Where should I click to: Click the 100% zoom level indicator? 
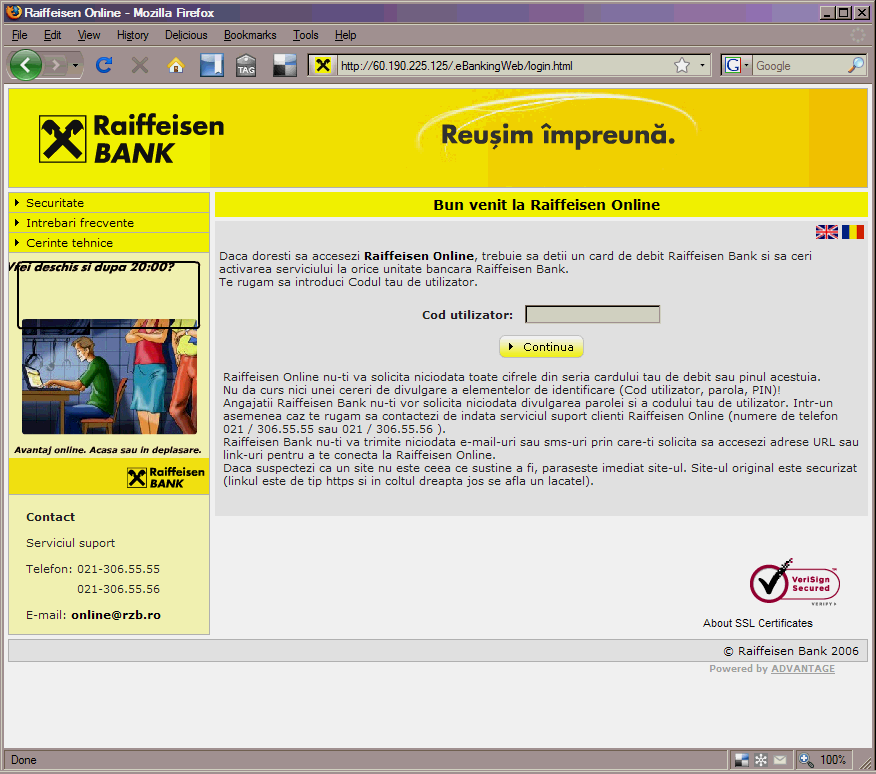[832, 760]
